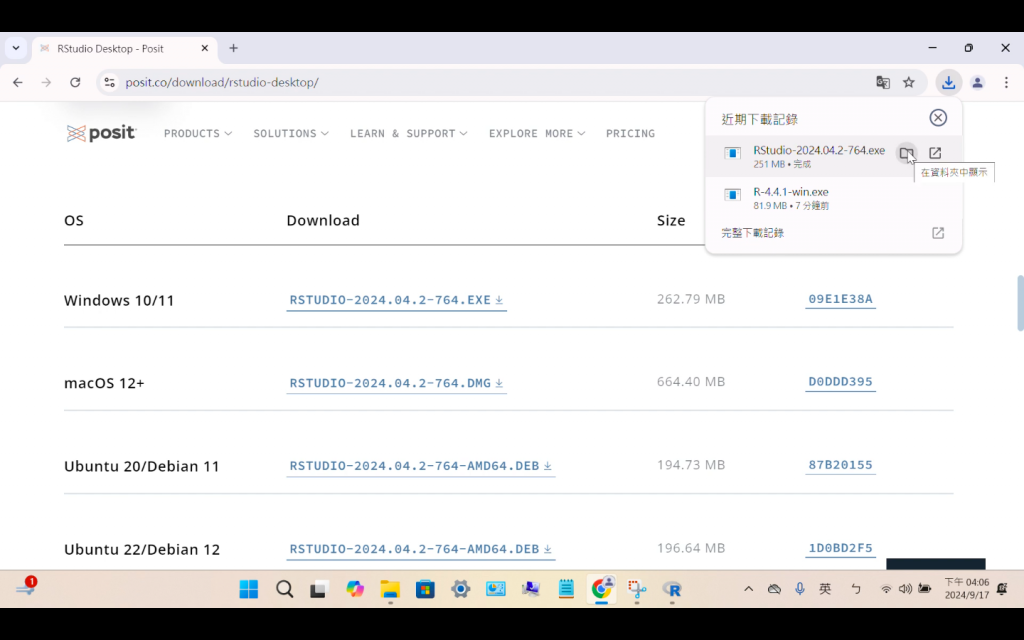Bookmark this page with the star icon

pyautogui.click(x=908, y=82)
